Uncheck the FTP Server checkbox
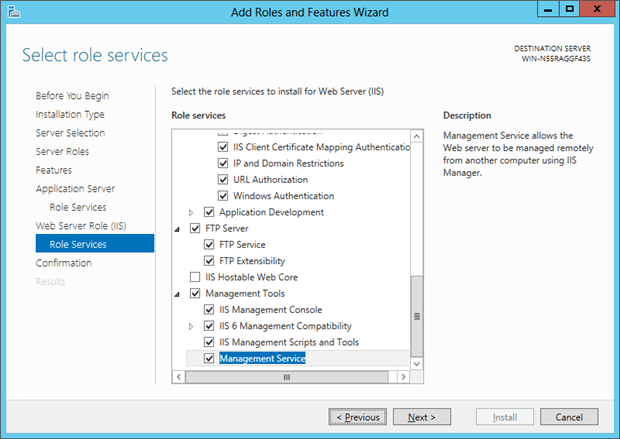This screenshot has height=439, width=620. click(x=195, y=228)
